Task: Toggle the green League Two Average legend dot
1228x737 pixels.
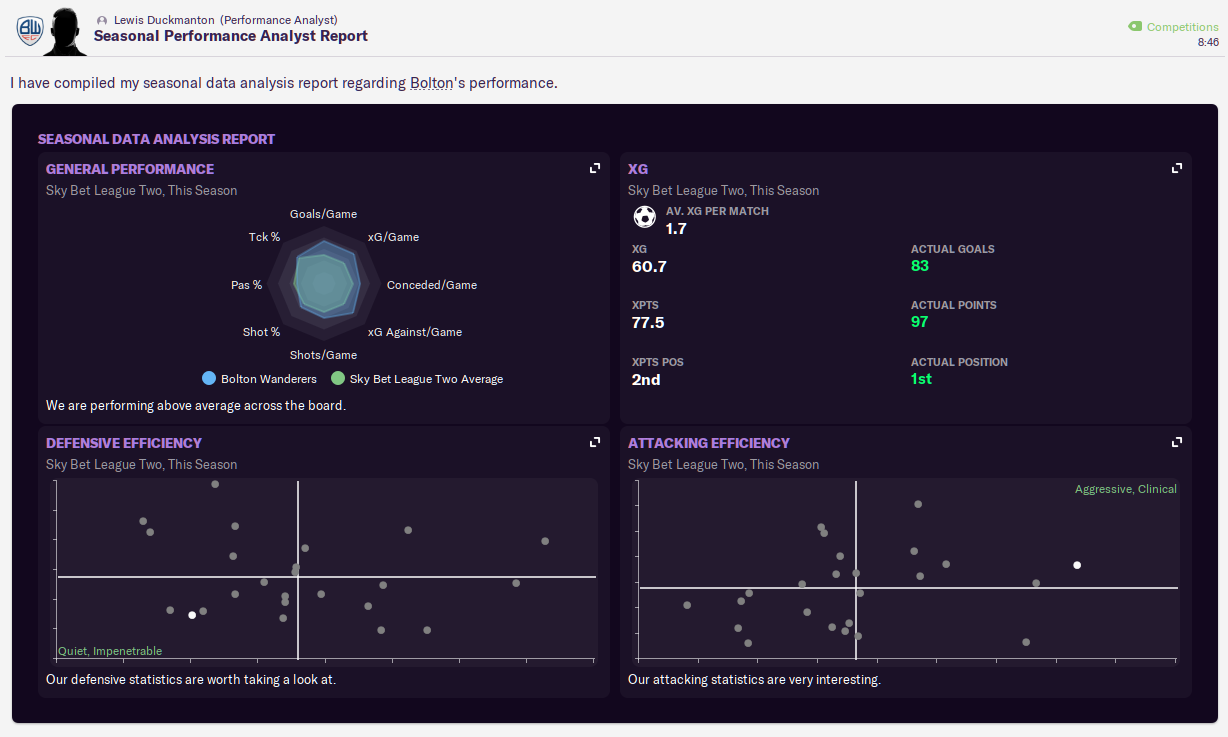Action: pos(338,379)
